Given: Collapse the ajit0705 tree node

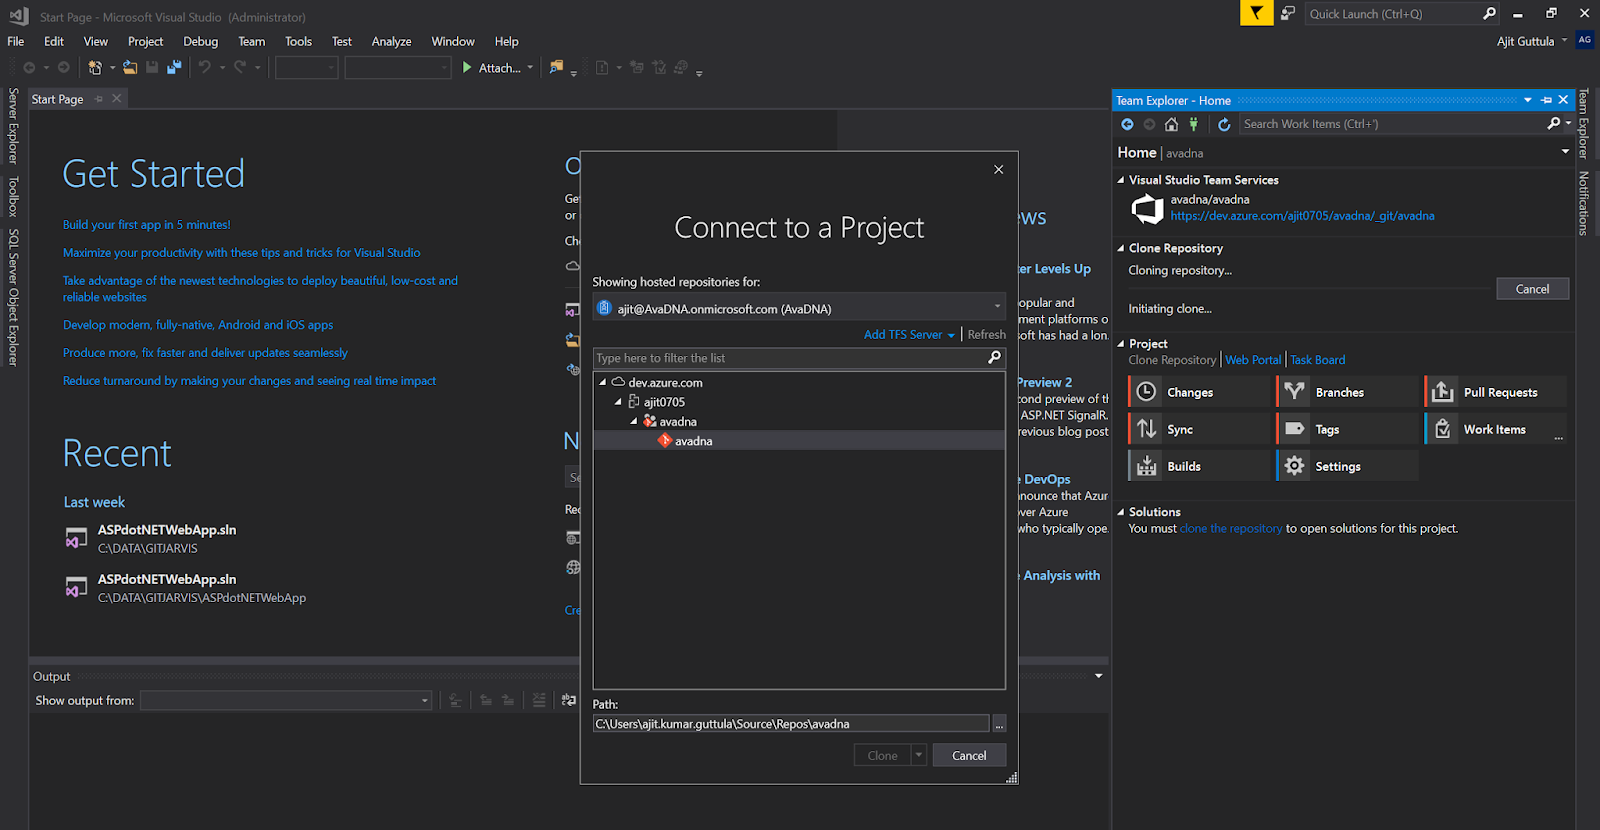Looking at the screenshot, I should [618, 402].
